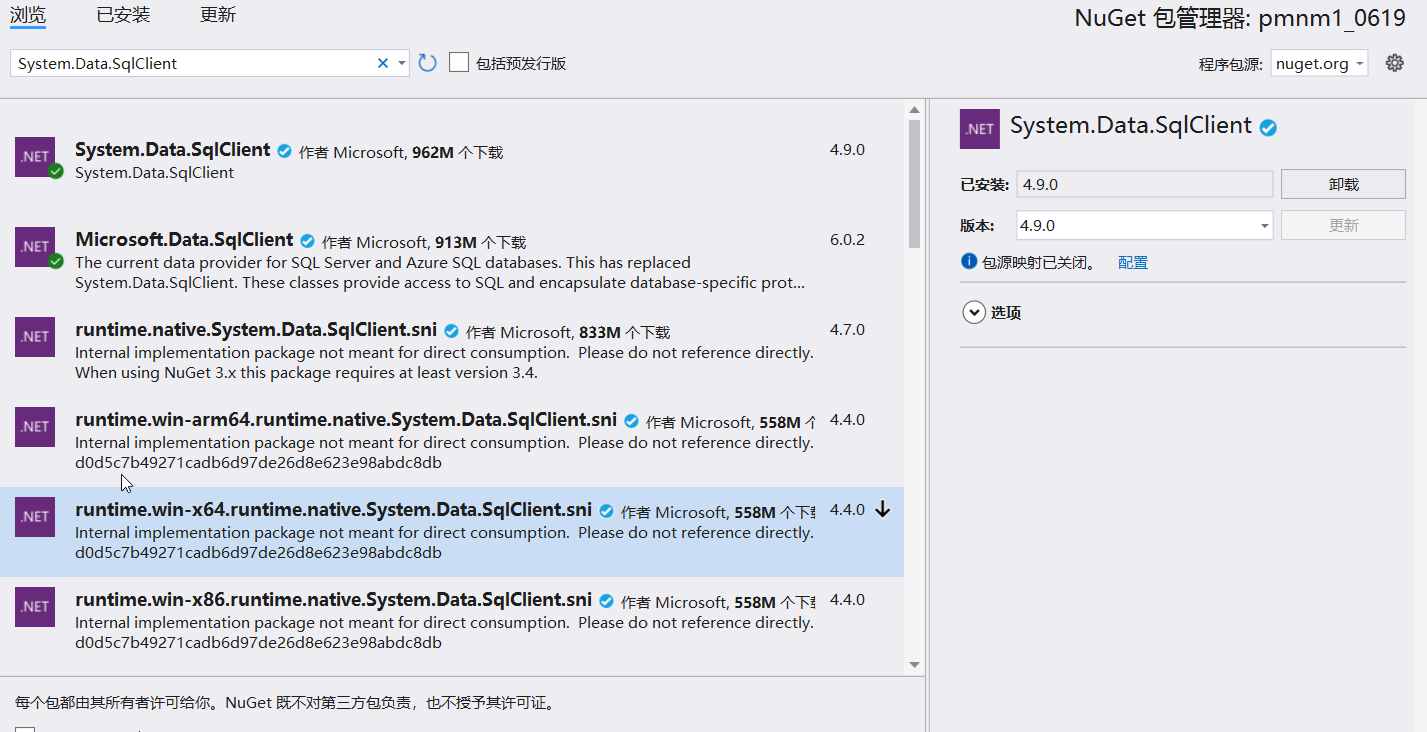Open the 程序包源 nuget.org dropdown

[1319, 63]
